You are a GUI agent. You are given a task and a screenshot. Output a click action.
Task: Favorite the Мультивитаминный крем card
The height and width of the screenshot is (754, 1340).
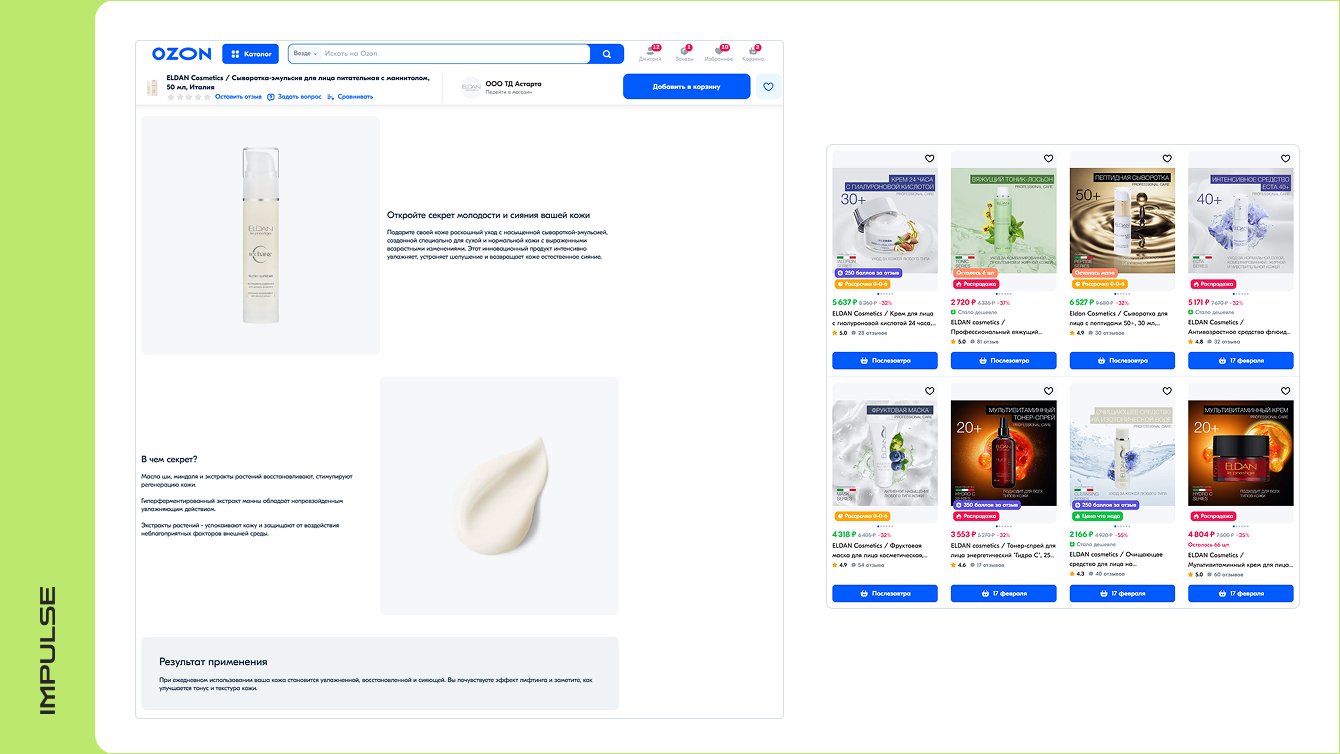tap(1285, 391)
